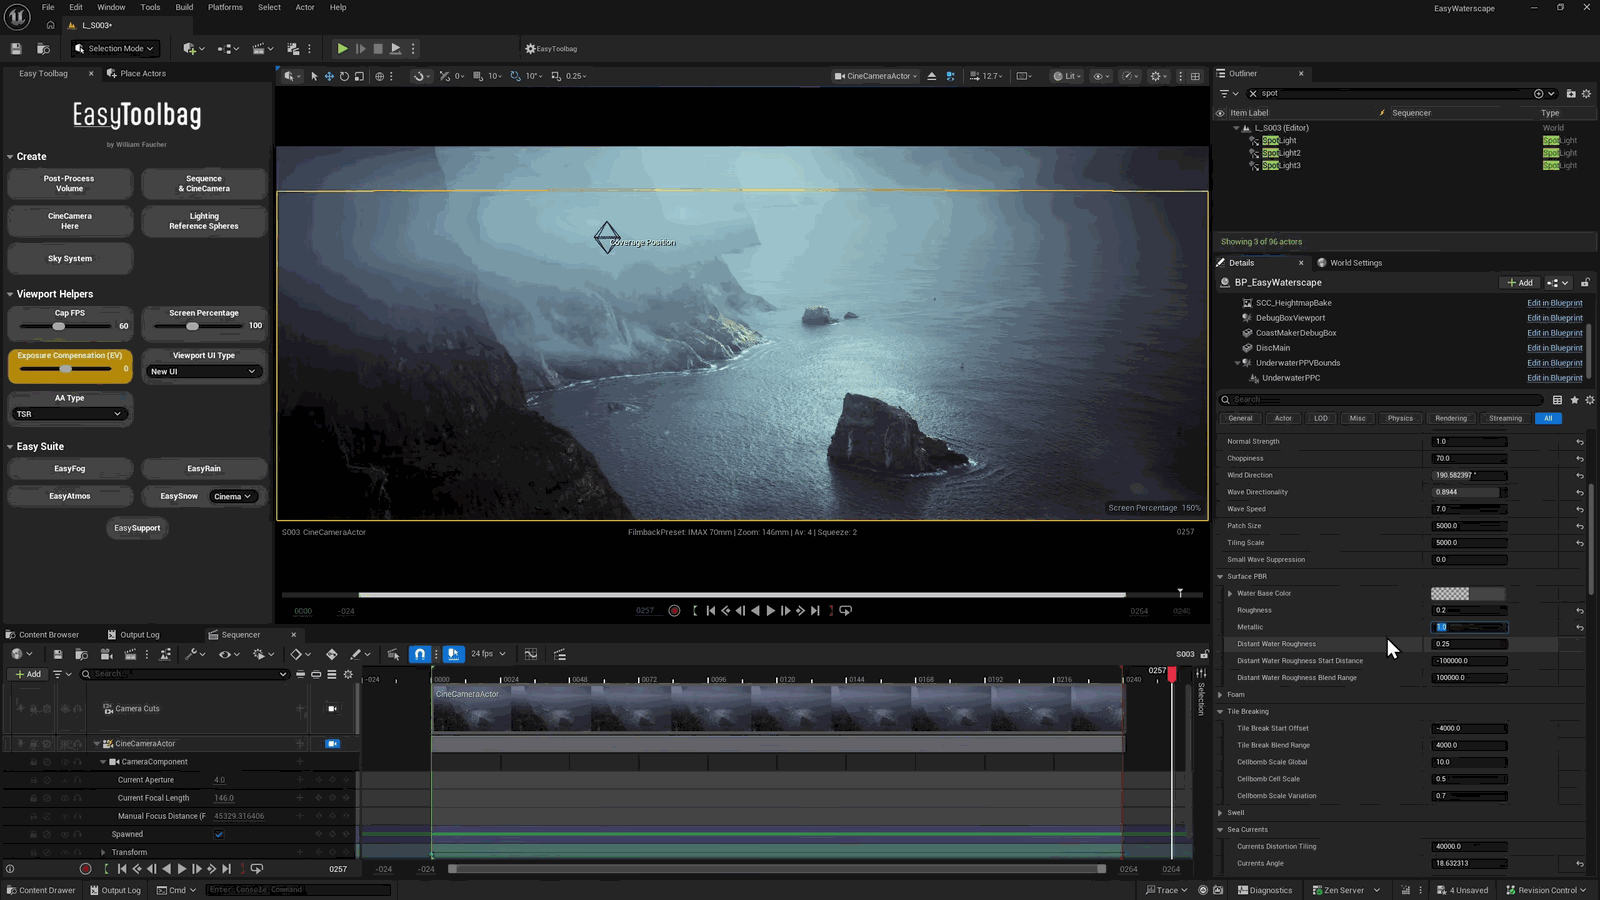Click the record button in viewport transport
Image resolution: width=1600 pixels, height=900 pixels.
click(674, 611)
